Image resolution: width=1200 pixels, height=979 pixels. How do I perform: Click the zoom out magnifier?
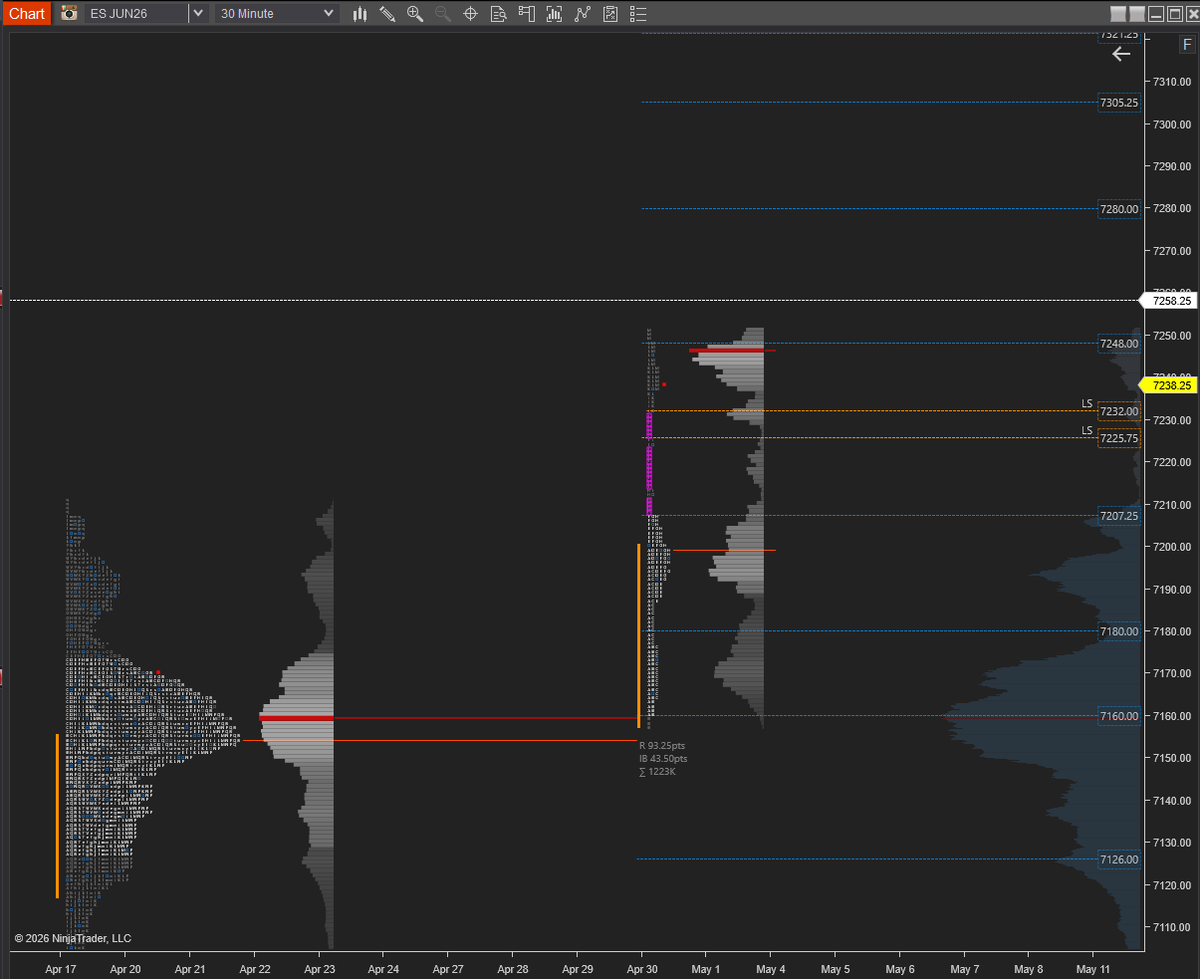pyautogui.click(x=443, y=14)
